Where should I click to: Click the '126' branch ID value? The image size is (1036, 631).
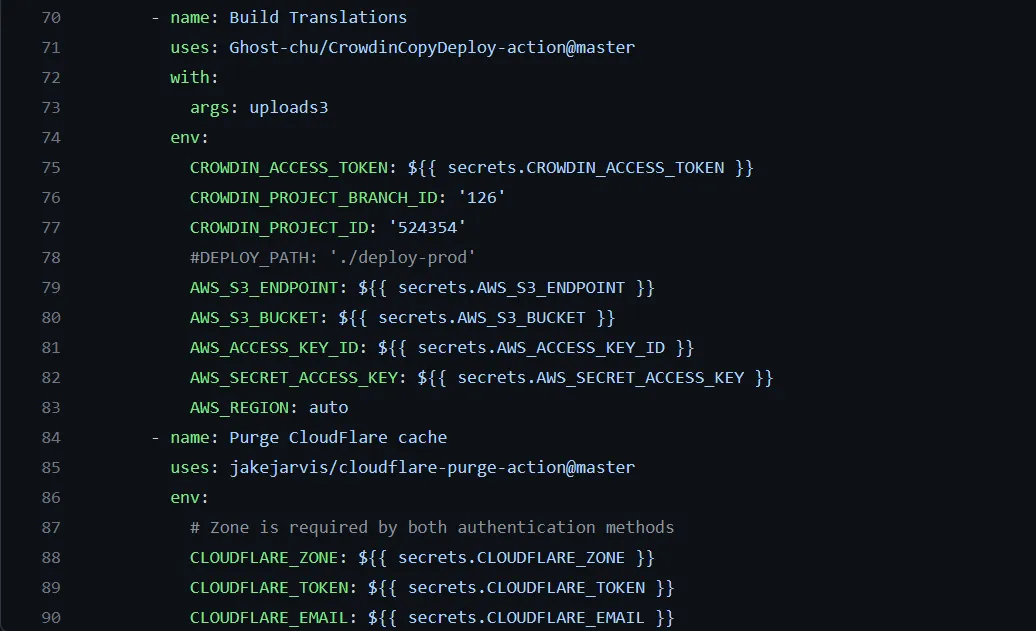[x=480, y=197]
